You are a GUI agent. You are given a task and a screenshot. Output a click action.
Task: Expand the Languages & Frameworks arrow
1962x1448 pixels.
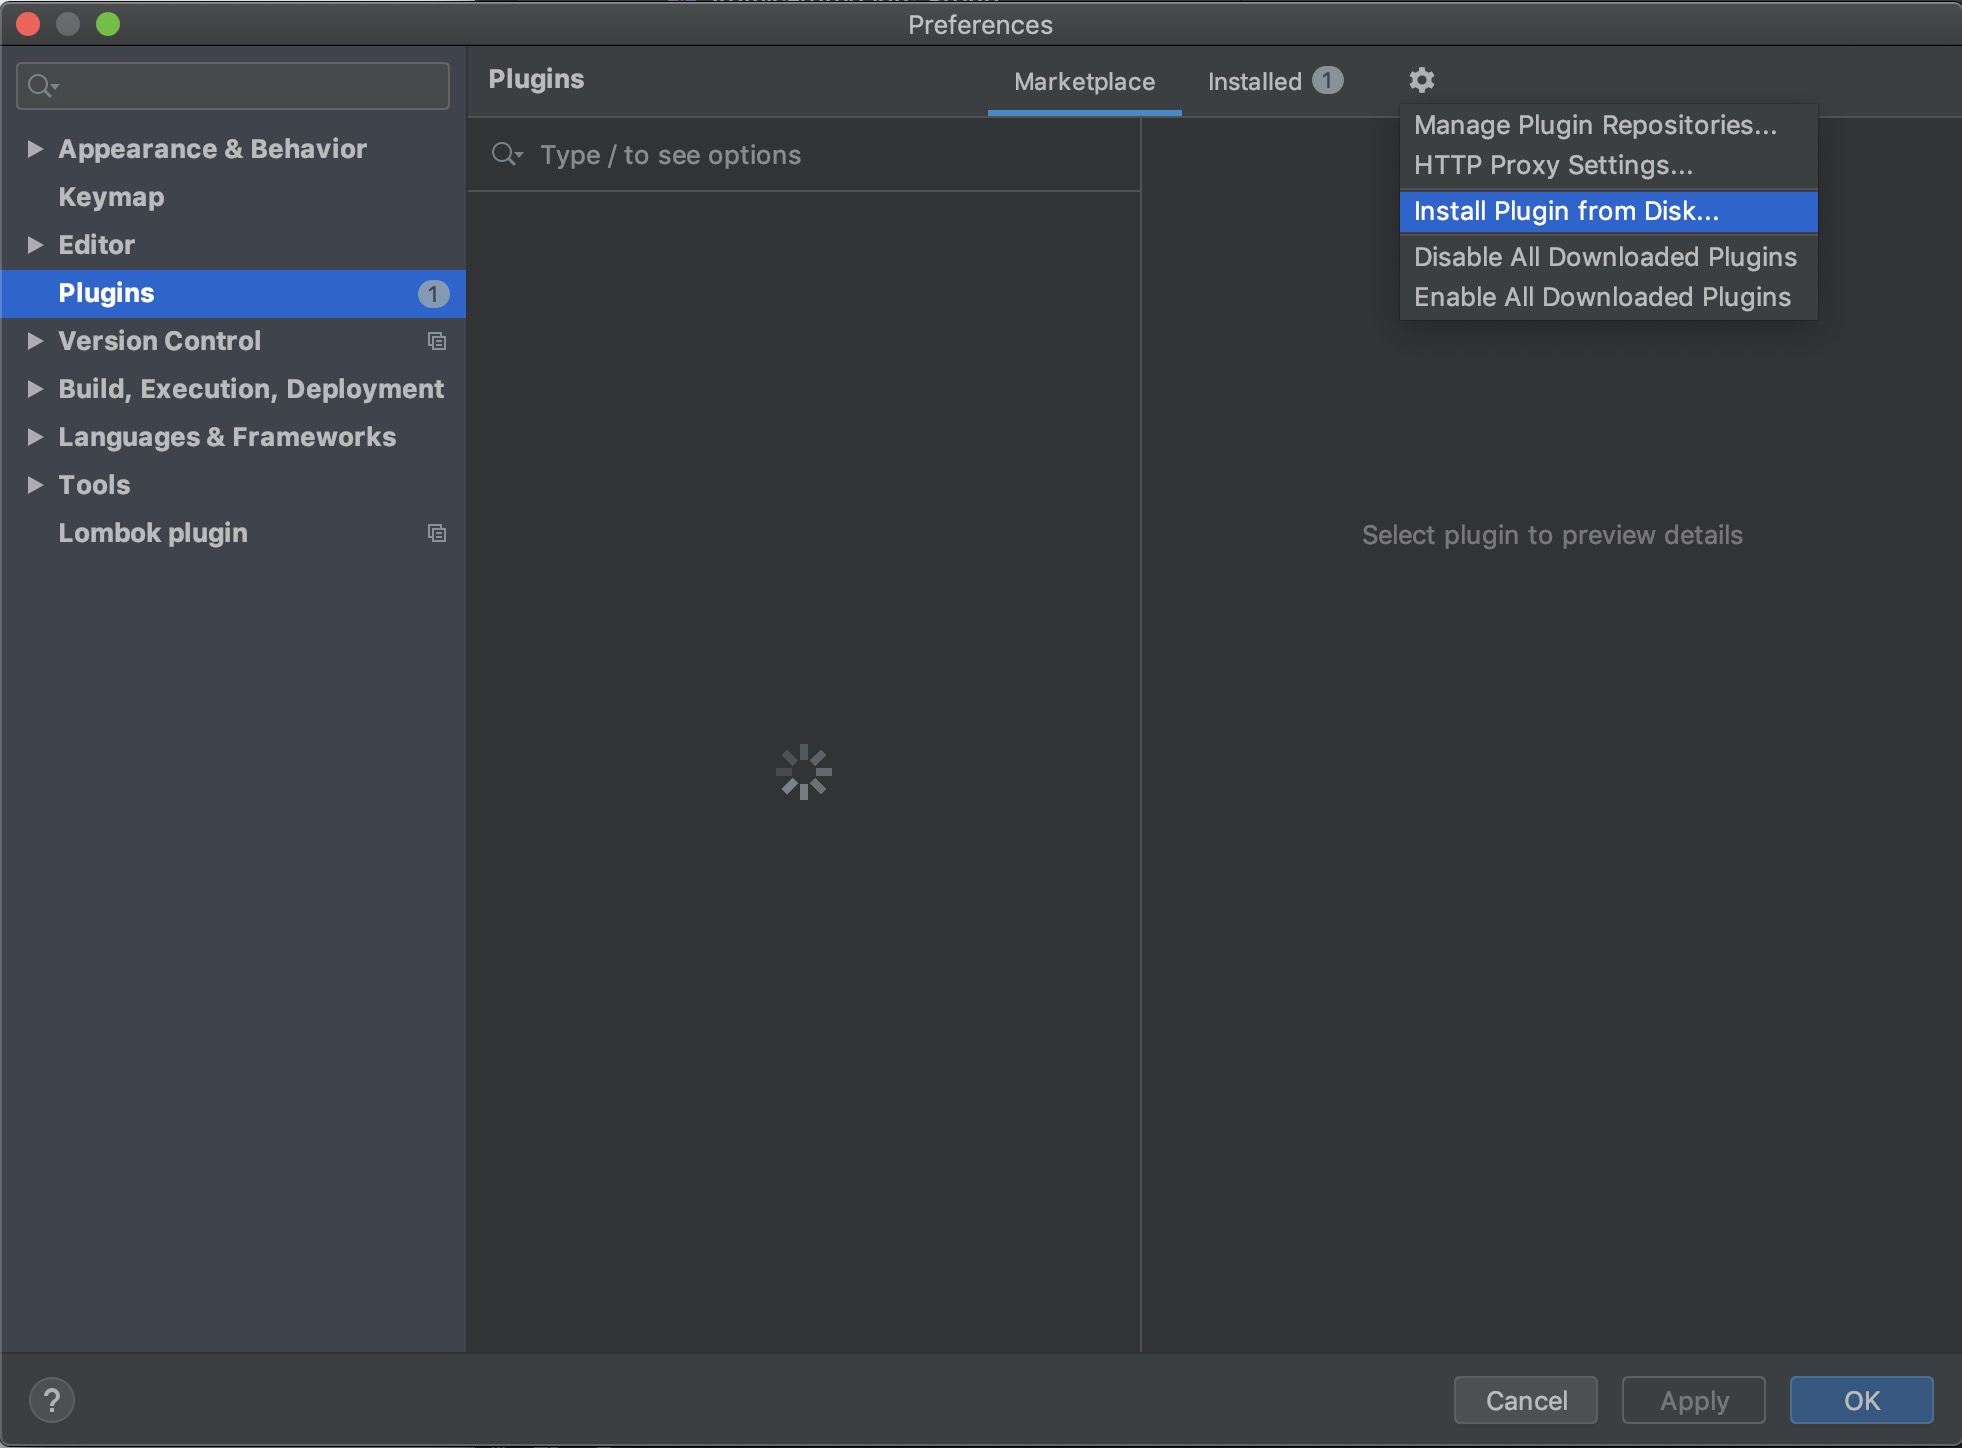pos(35,437)
